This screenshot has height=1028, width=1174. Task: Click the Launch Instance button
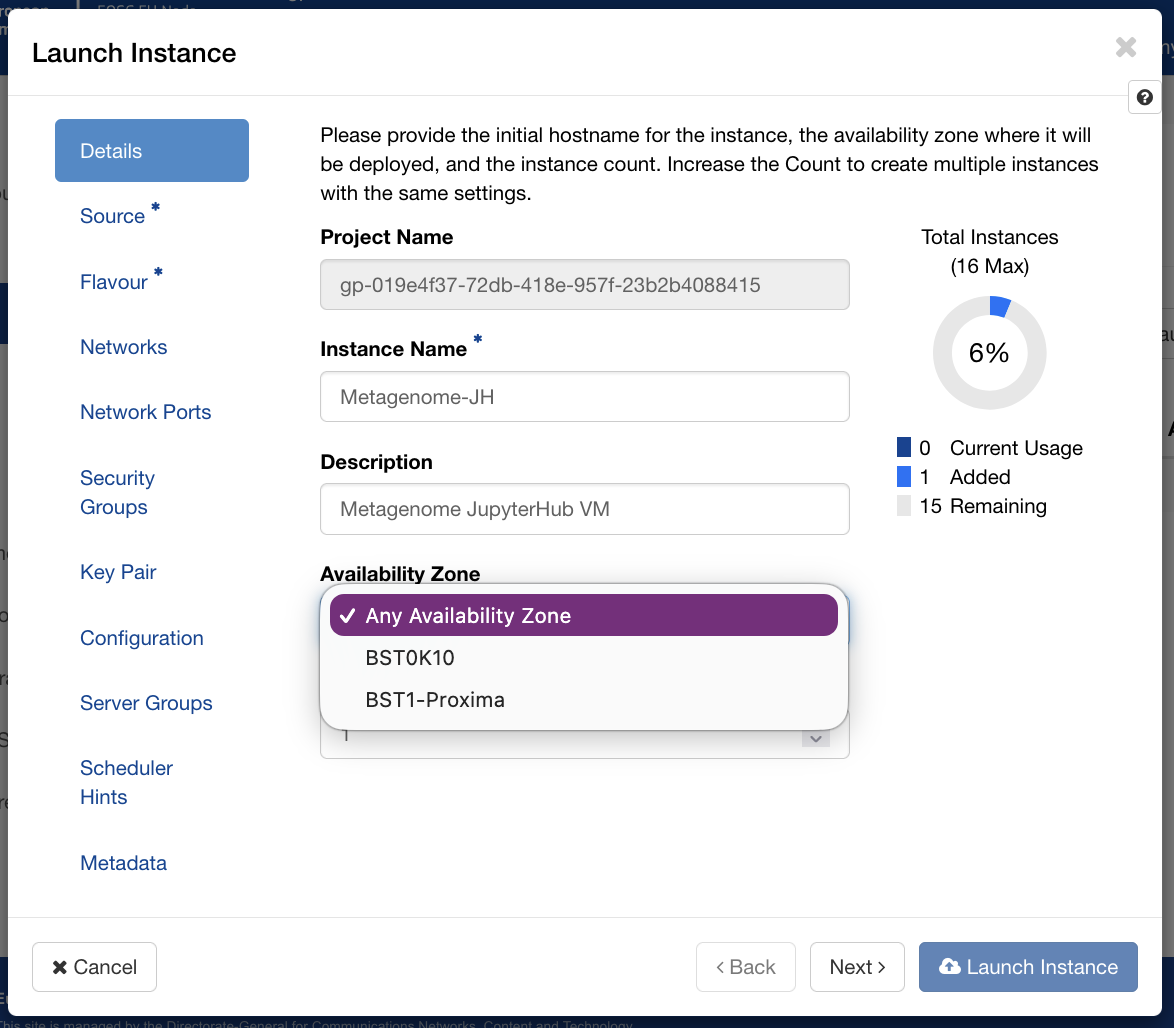pos(1028,967)
